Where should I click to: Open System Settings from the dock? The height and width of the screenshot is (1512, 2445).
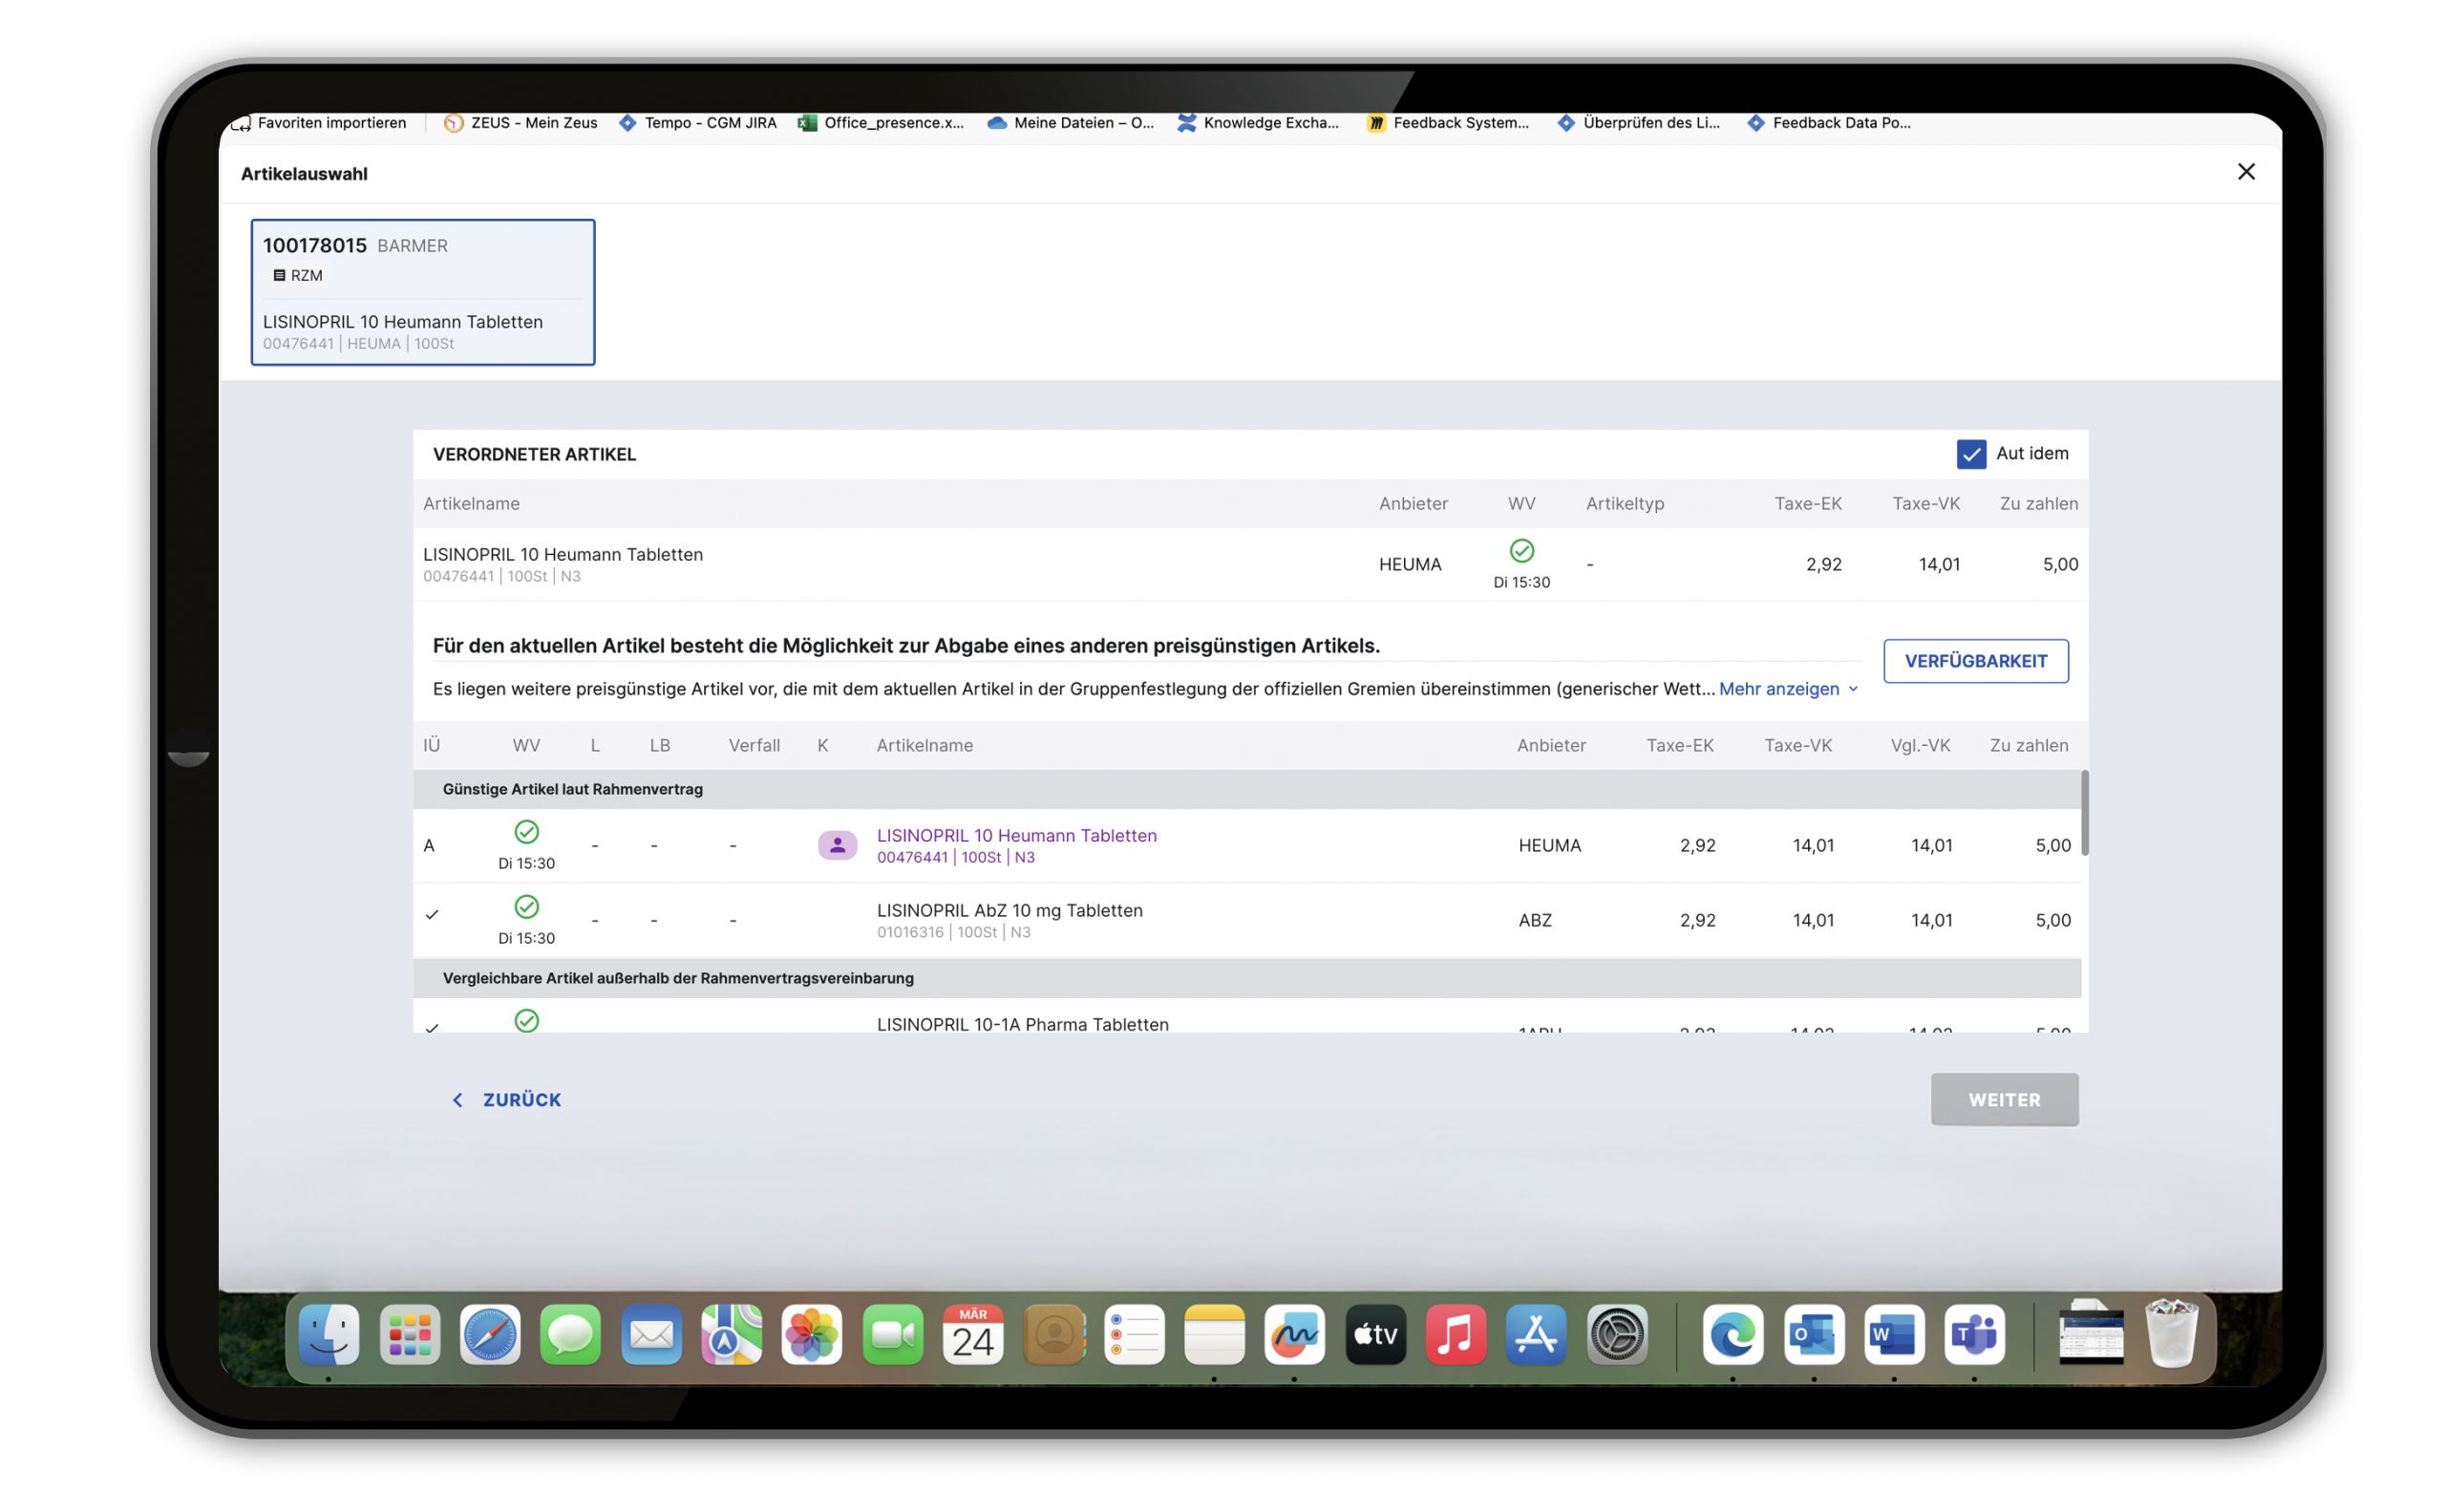point(1617,1335)
